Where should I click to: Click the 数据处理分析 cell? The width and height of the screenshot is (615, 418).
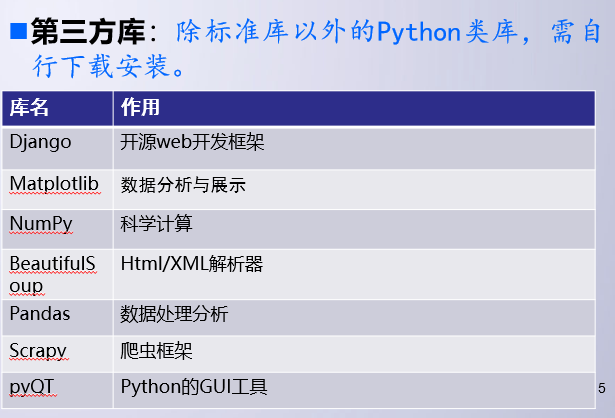point(354,318)
